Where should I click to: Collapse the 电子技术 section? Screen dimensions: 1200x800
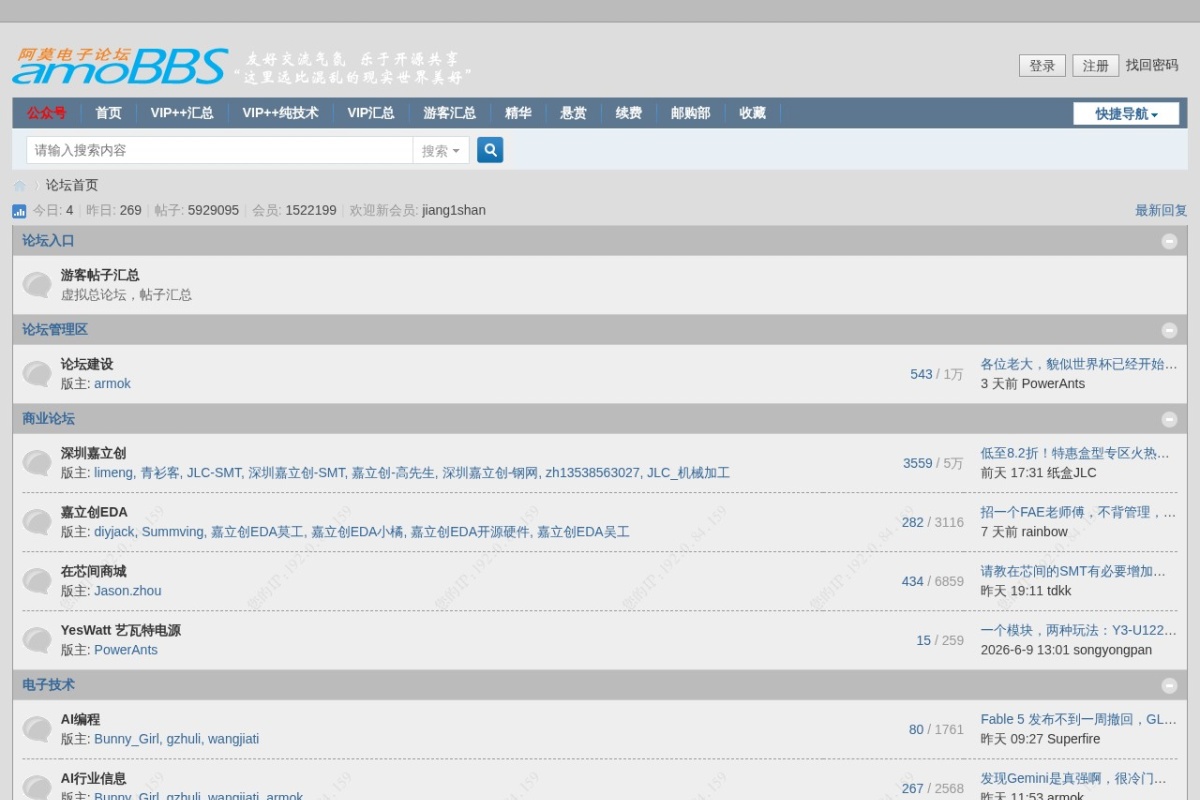click(x=1169, y=685)
